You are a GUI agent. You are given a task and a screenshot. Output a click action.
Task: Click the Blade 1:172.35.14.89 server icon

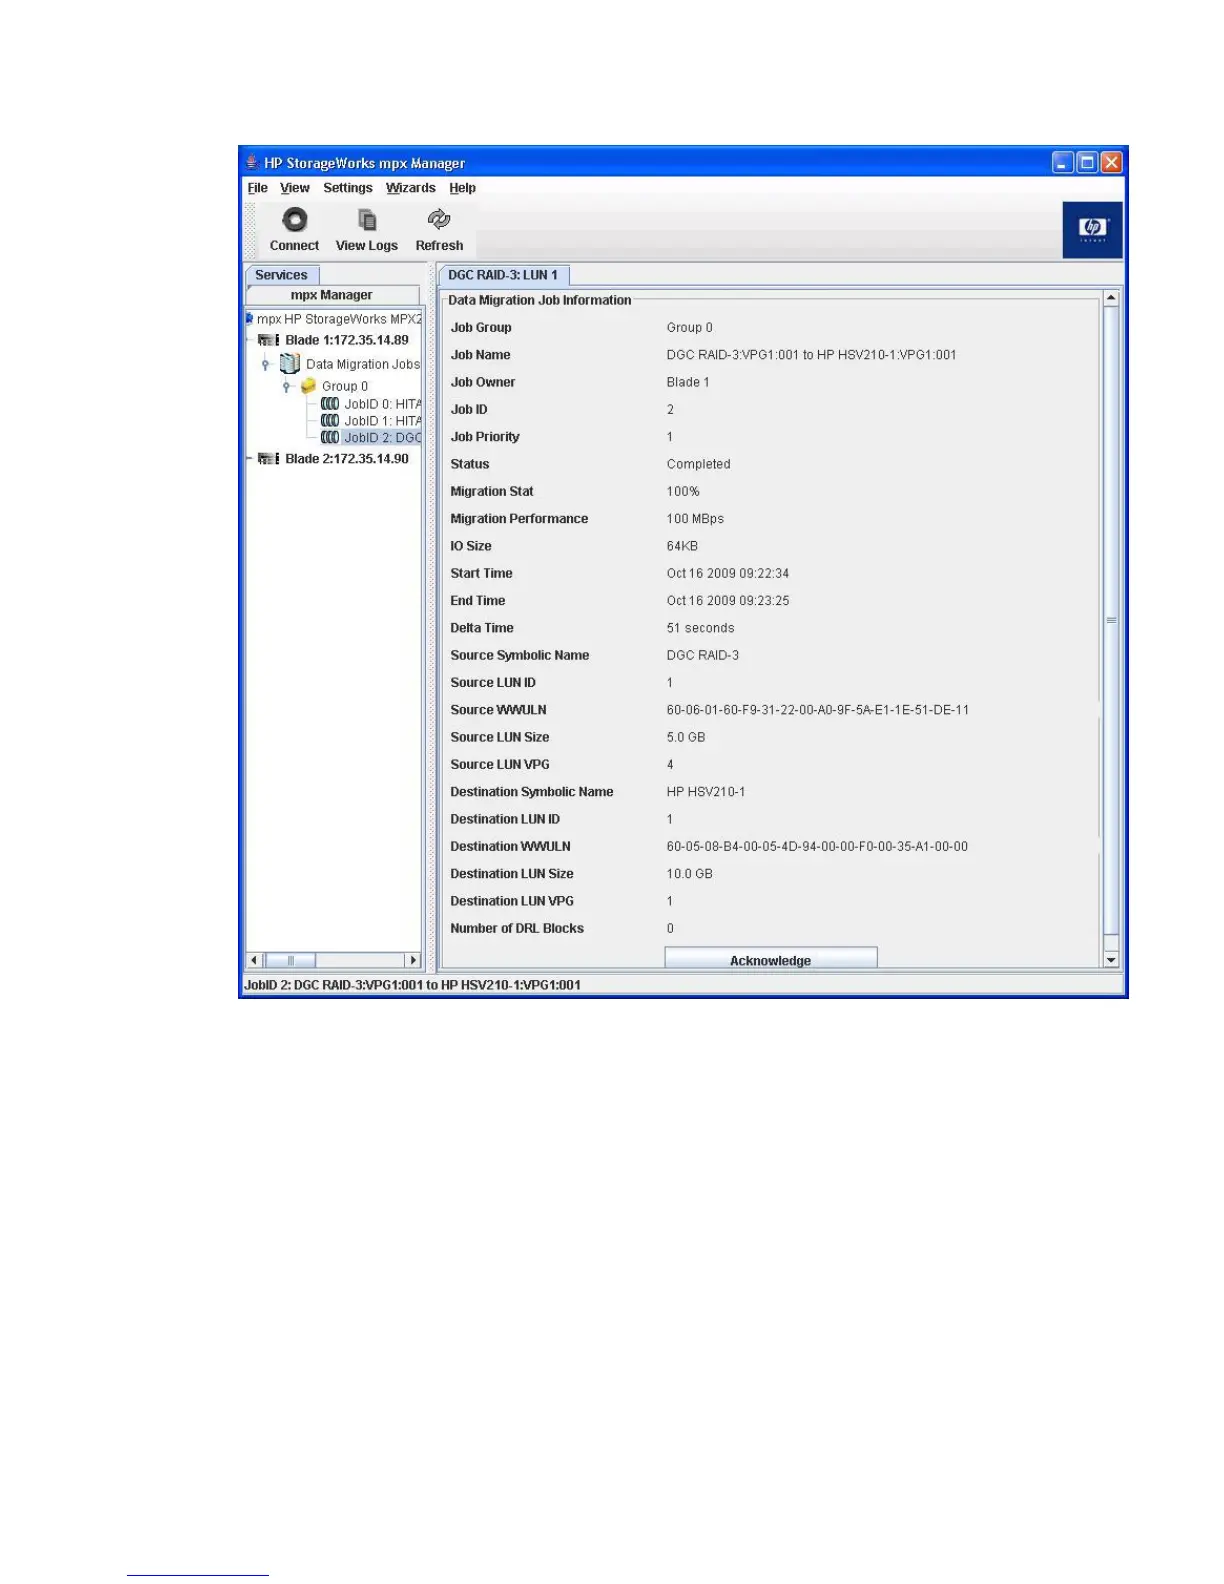pyautogui.click(x=269, y=340)
